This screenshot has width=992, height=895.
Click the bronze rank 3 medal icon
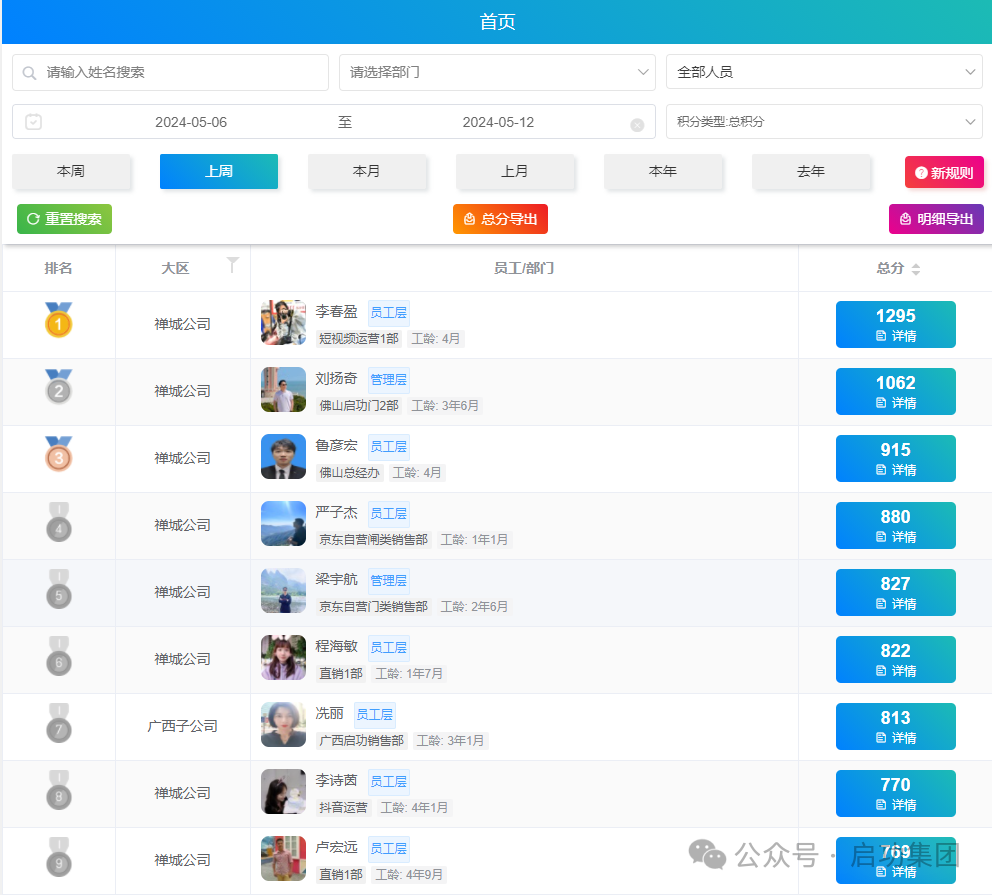59,455
